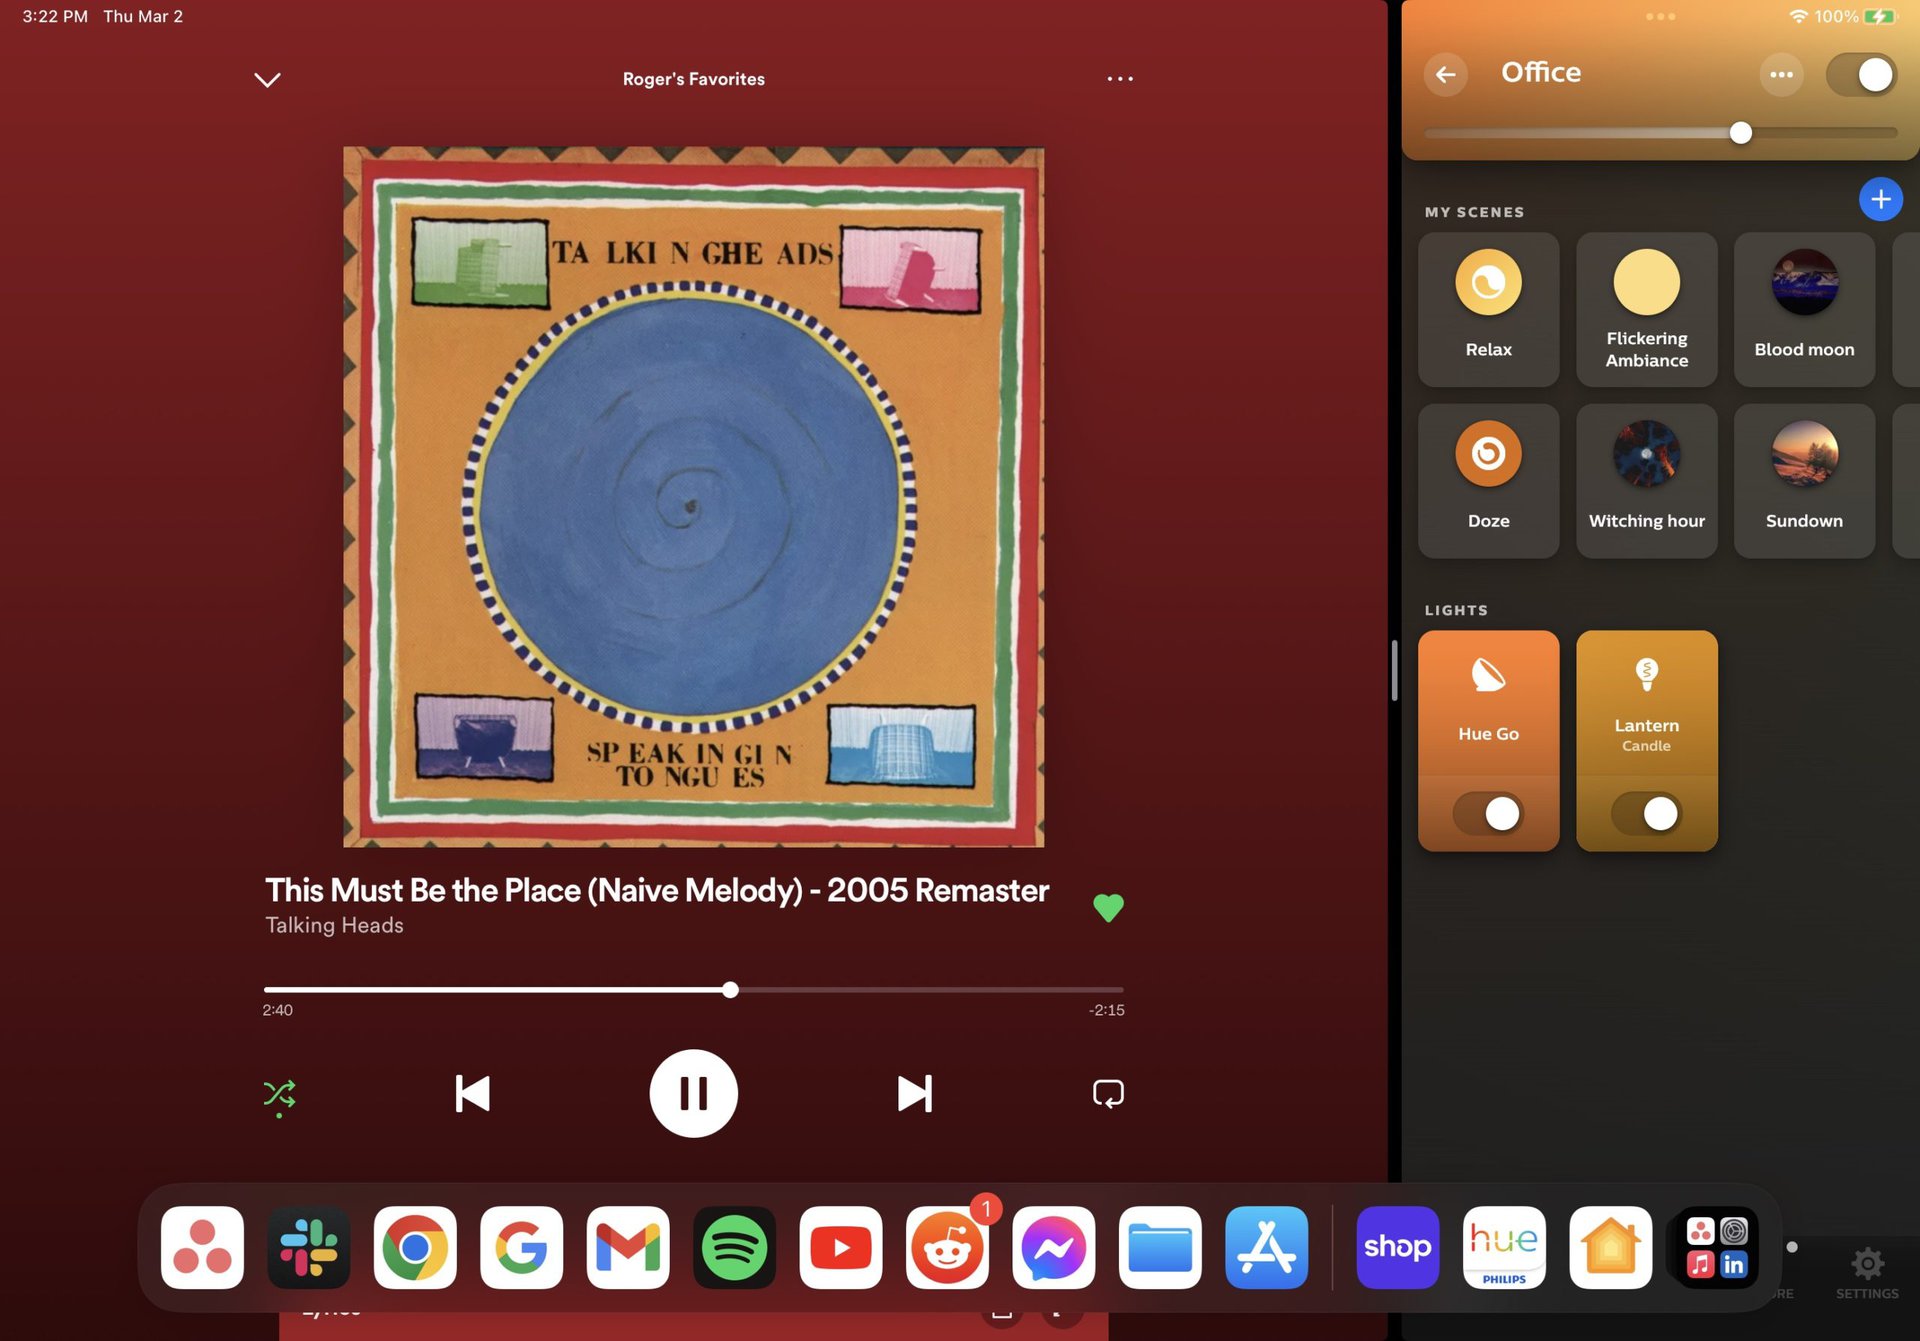Open the song options three-dot menu
Viewport: 1920px width, 1341px height.
tap(1119, 79)
